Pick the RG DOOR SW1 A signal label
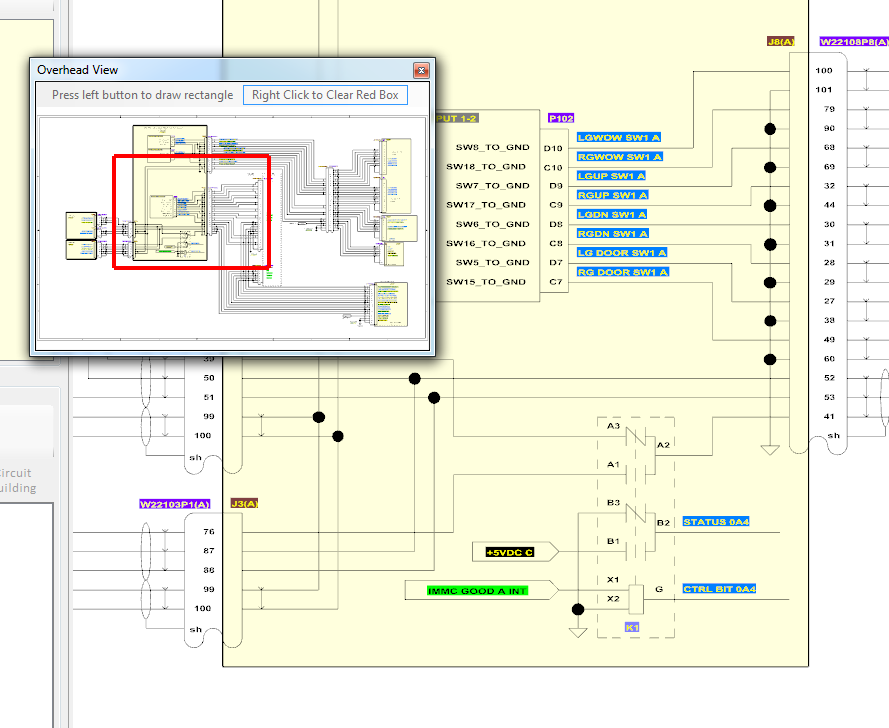889x728 pixels. tap(623, 272)
